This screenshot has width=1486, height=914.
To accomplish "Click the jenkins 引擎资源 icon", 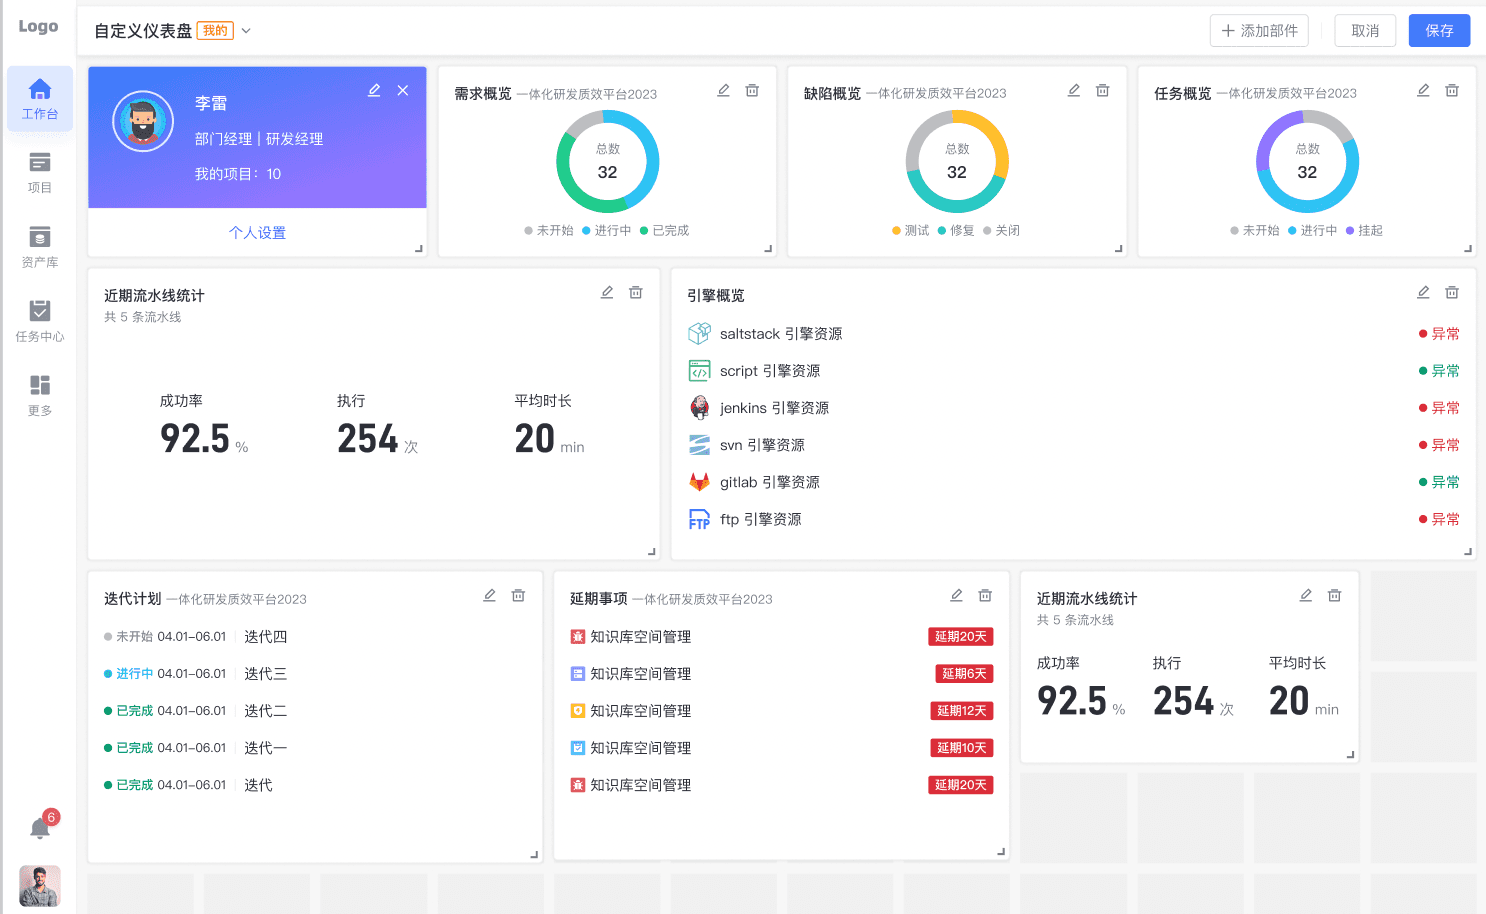I will pos(699,407).
